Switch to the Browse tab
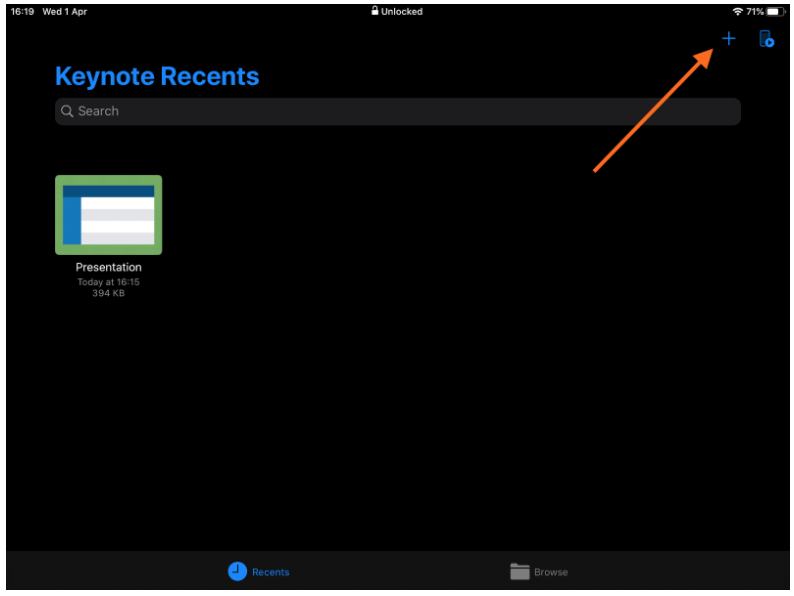The width and height of the screenshot is (794, 596). click(x=539, y=572)
